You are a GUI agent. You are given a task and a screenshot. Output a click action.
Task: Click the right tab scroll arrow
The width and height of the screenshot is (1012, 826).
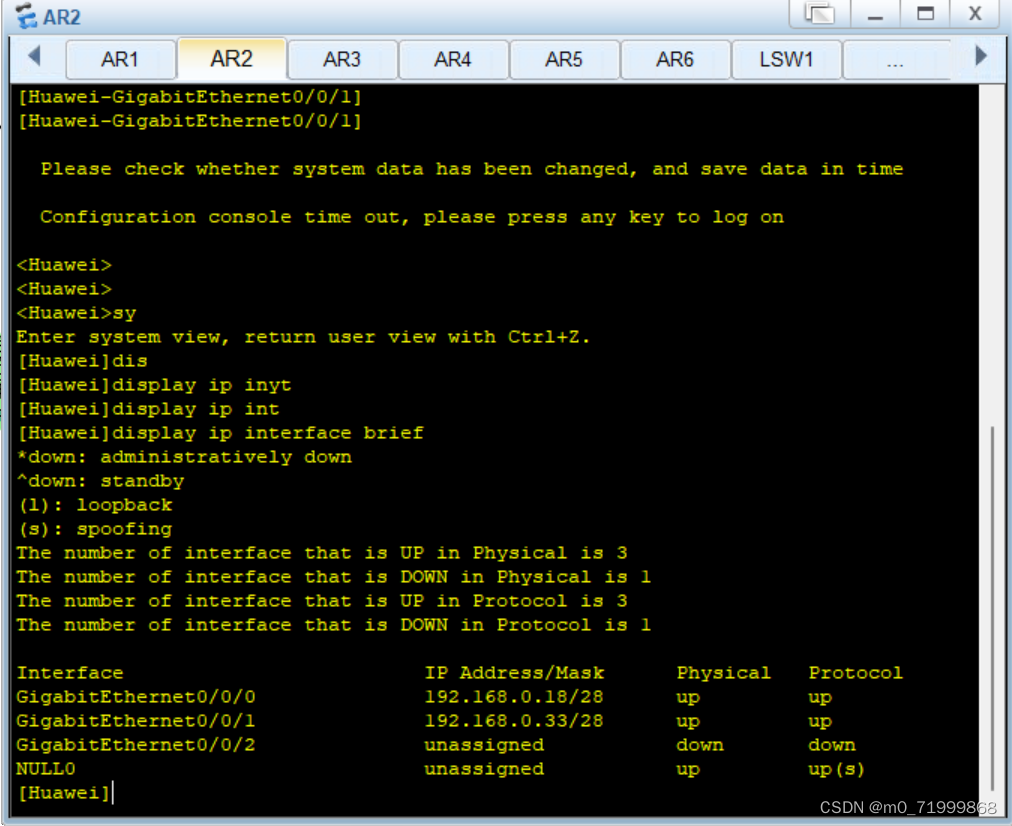(981, 56)
